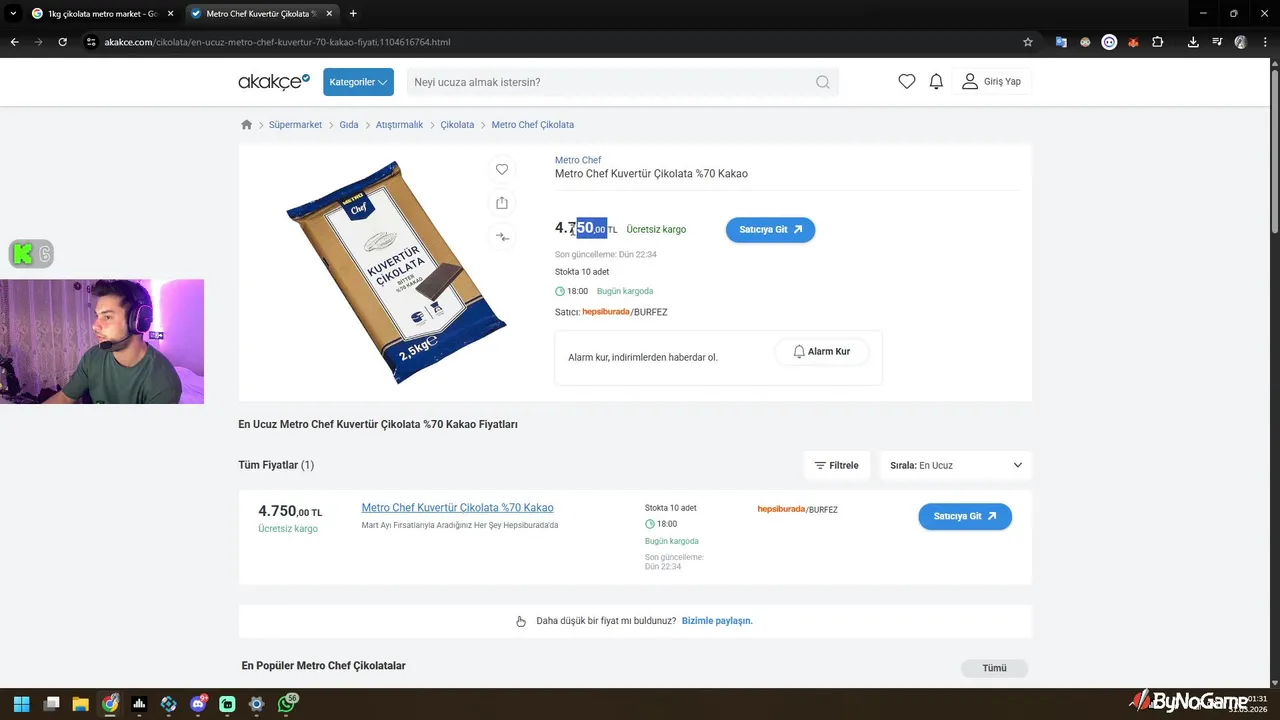Click the browser forward arrow

point(38,42)
